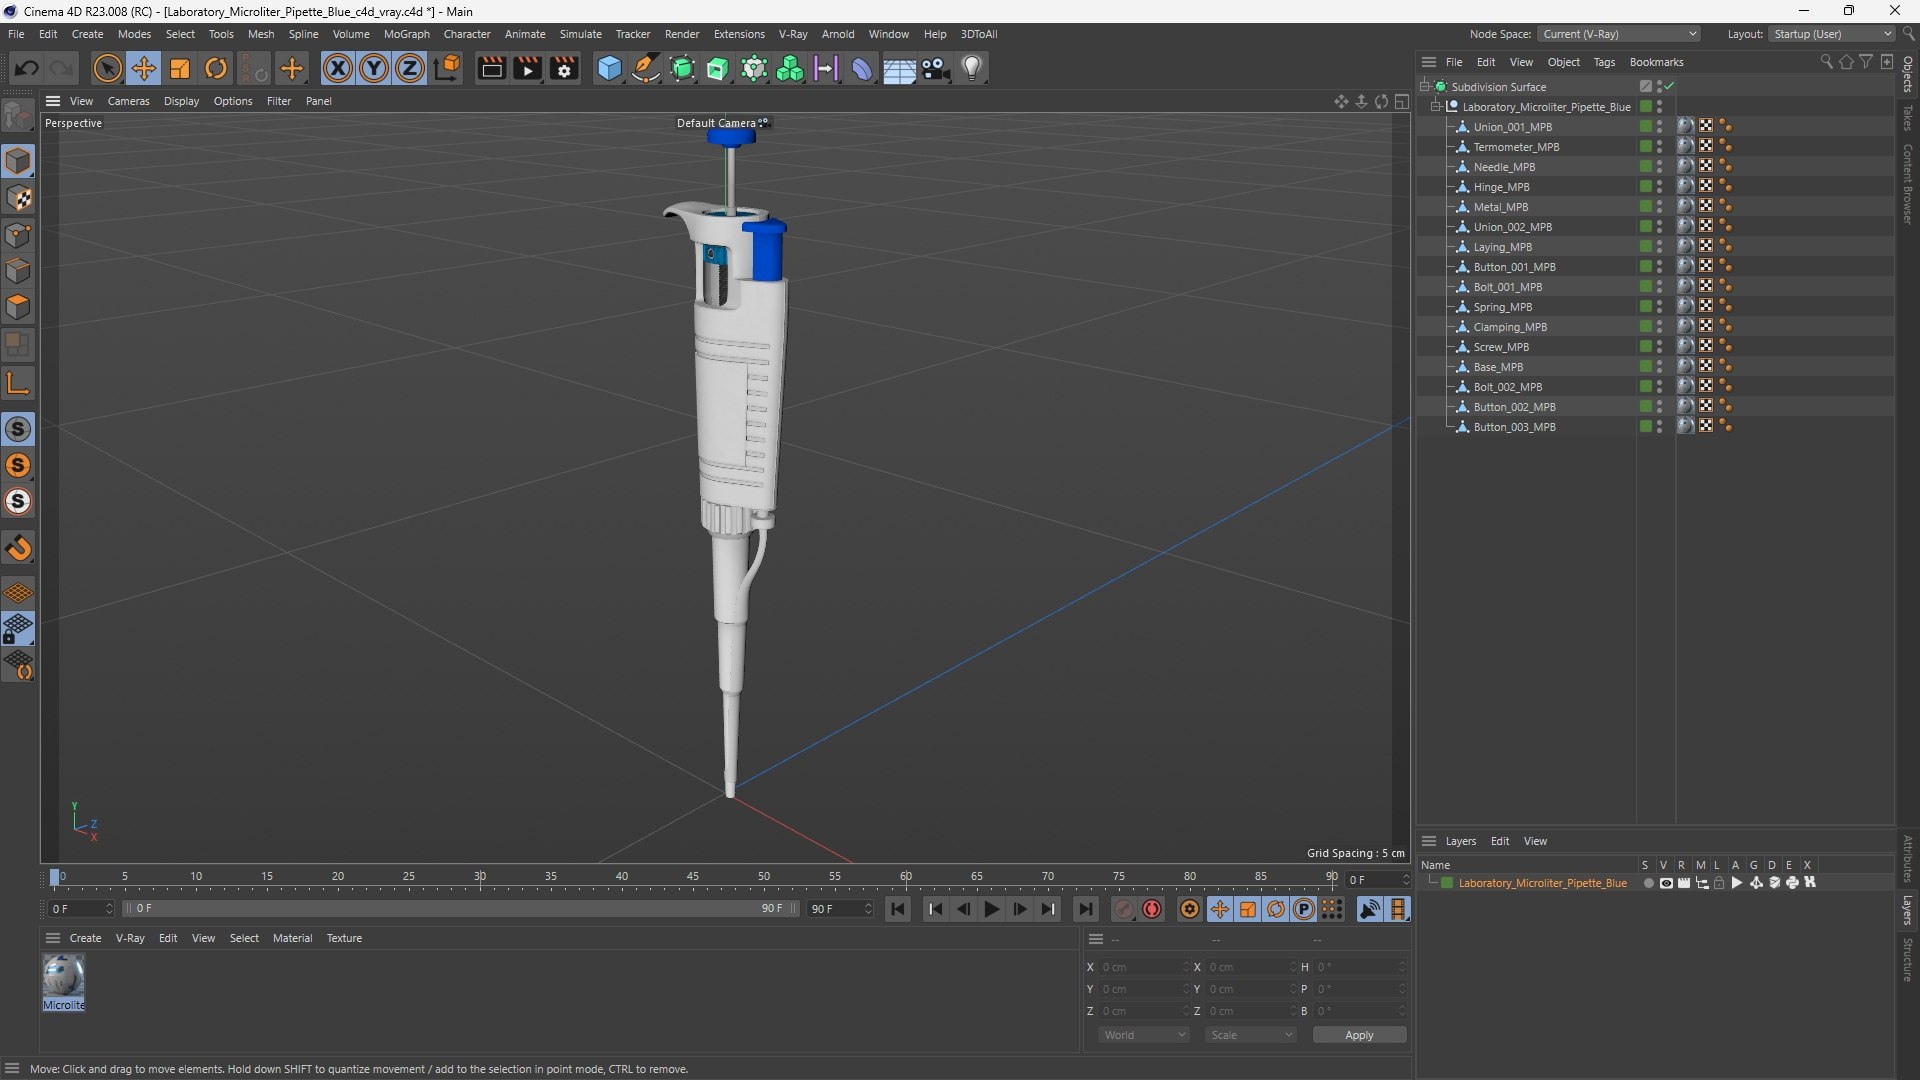Add a Camera object icon

click(936, 68)
